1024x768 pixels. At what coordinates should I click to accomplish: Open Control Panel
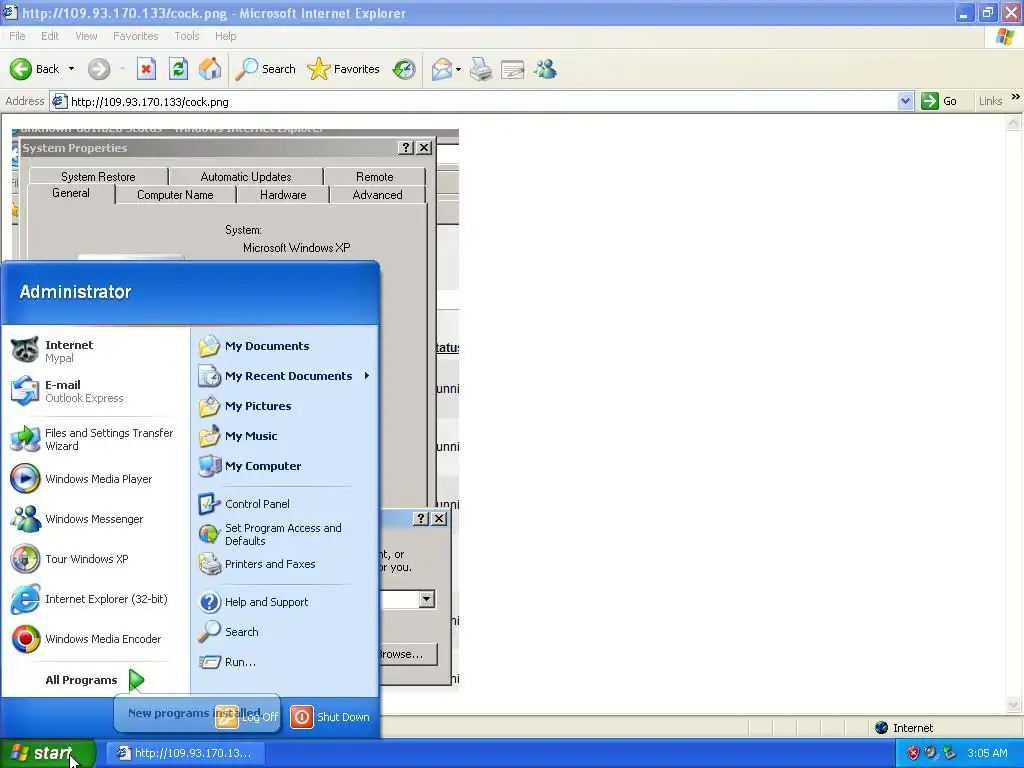[x=285, y=504]
